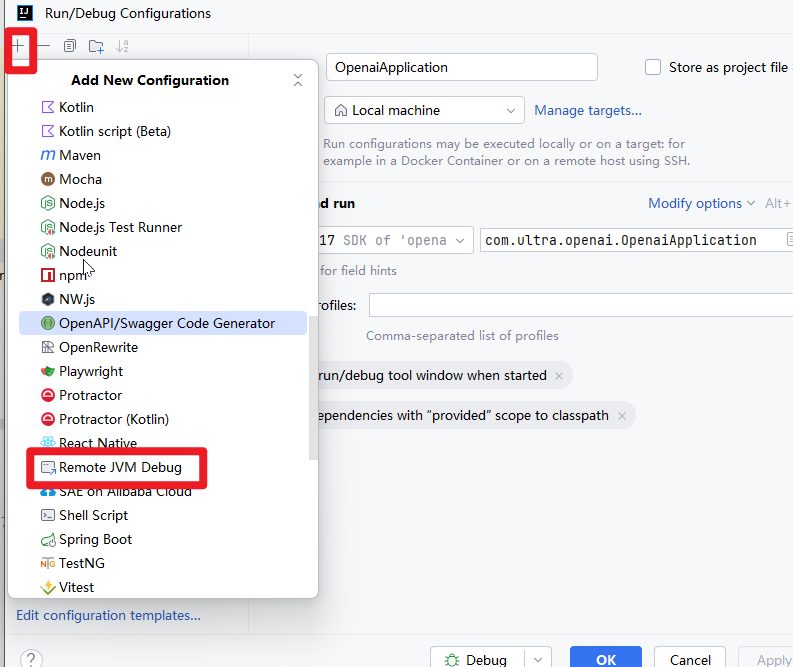Click the main class field com.ultra.openai.OpenaiApplication
Image resolution: width=793 pixels, height=667 pixels.
pyautogui.click(x=636, y=240)
